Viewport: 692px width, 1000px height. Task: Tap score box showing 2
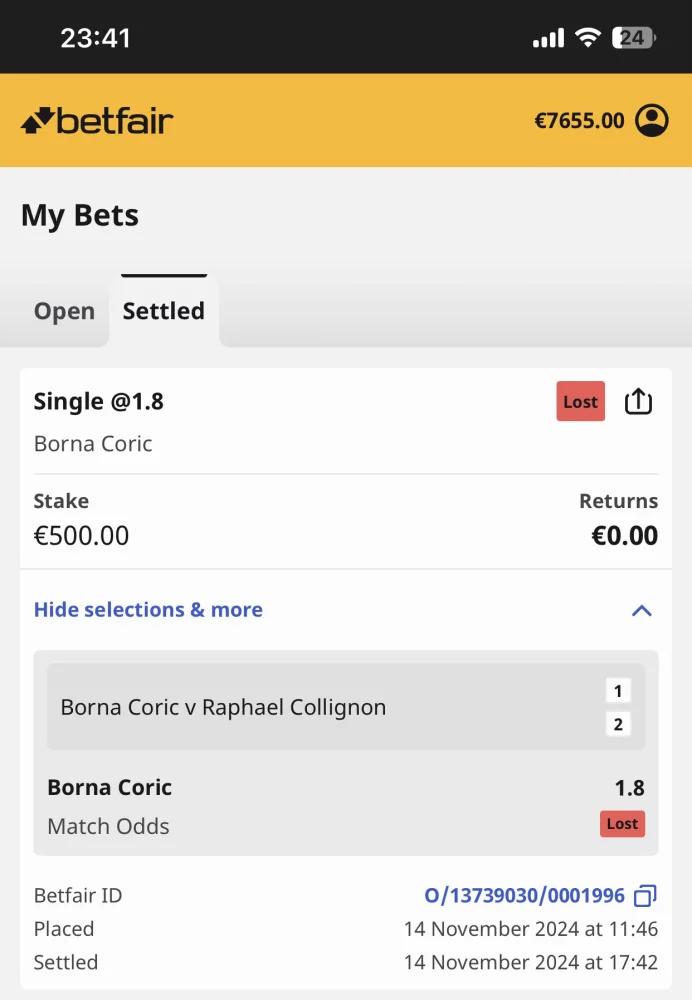[618, 724]
